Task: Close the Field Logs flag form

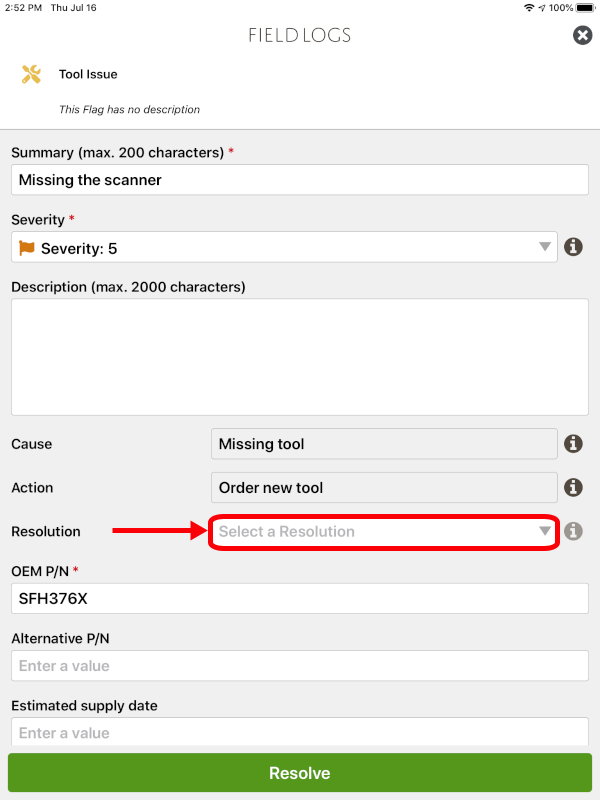Action: [x=583, y=35]
